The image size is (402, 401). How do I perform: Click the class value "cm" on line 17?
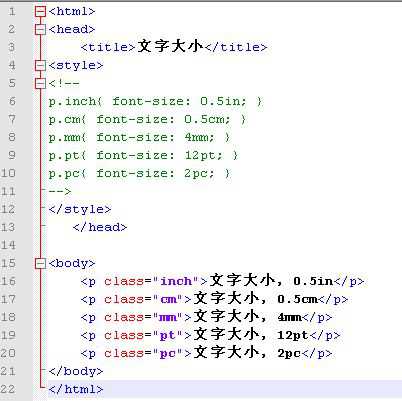point(168,299)
